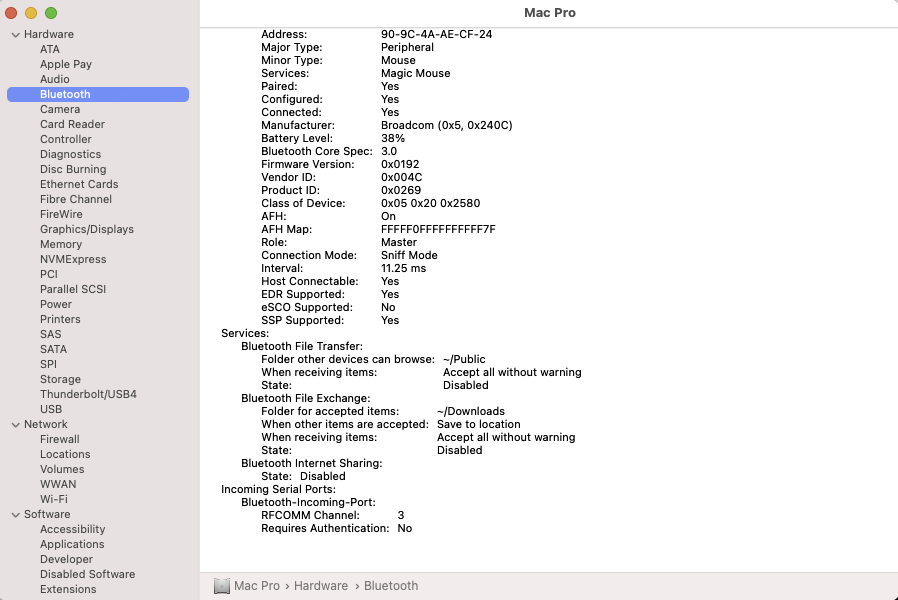Click the Hardware category label
Screen dimensions: 898x600
click(x=49, y=34)
